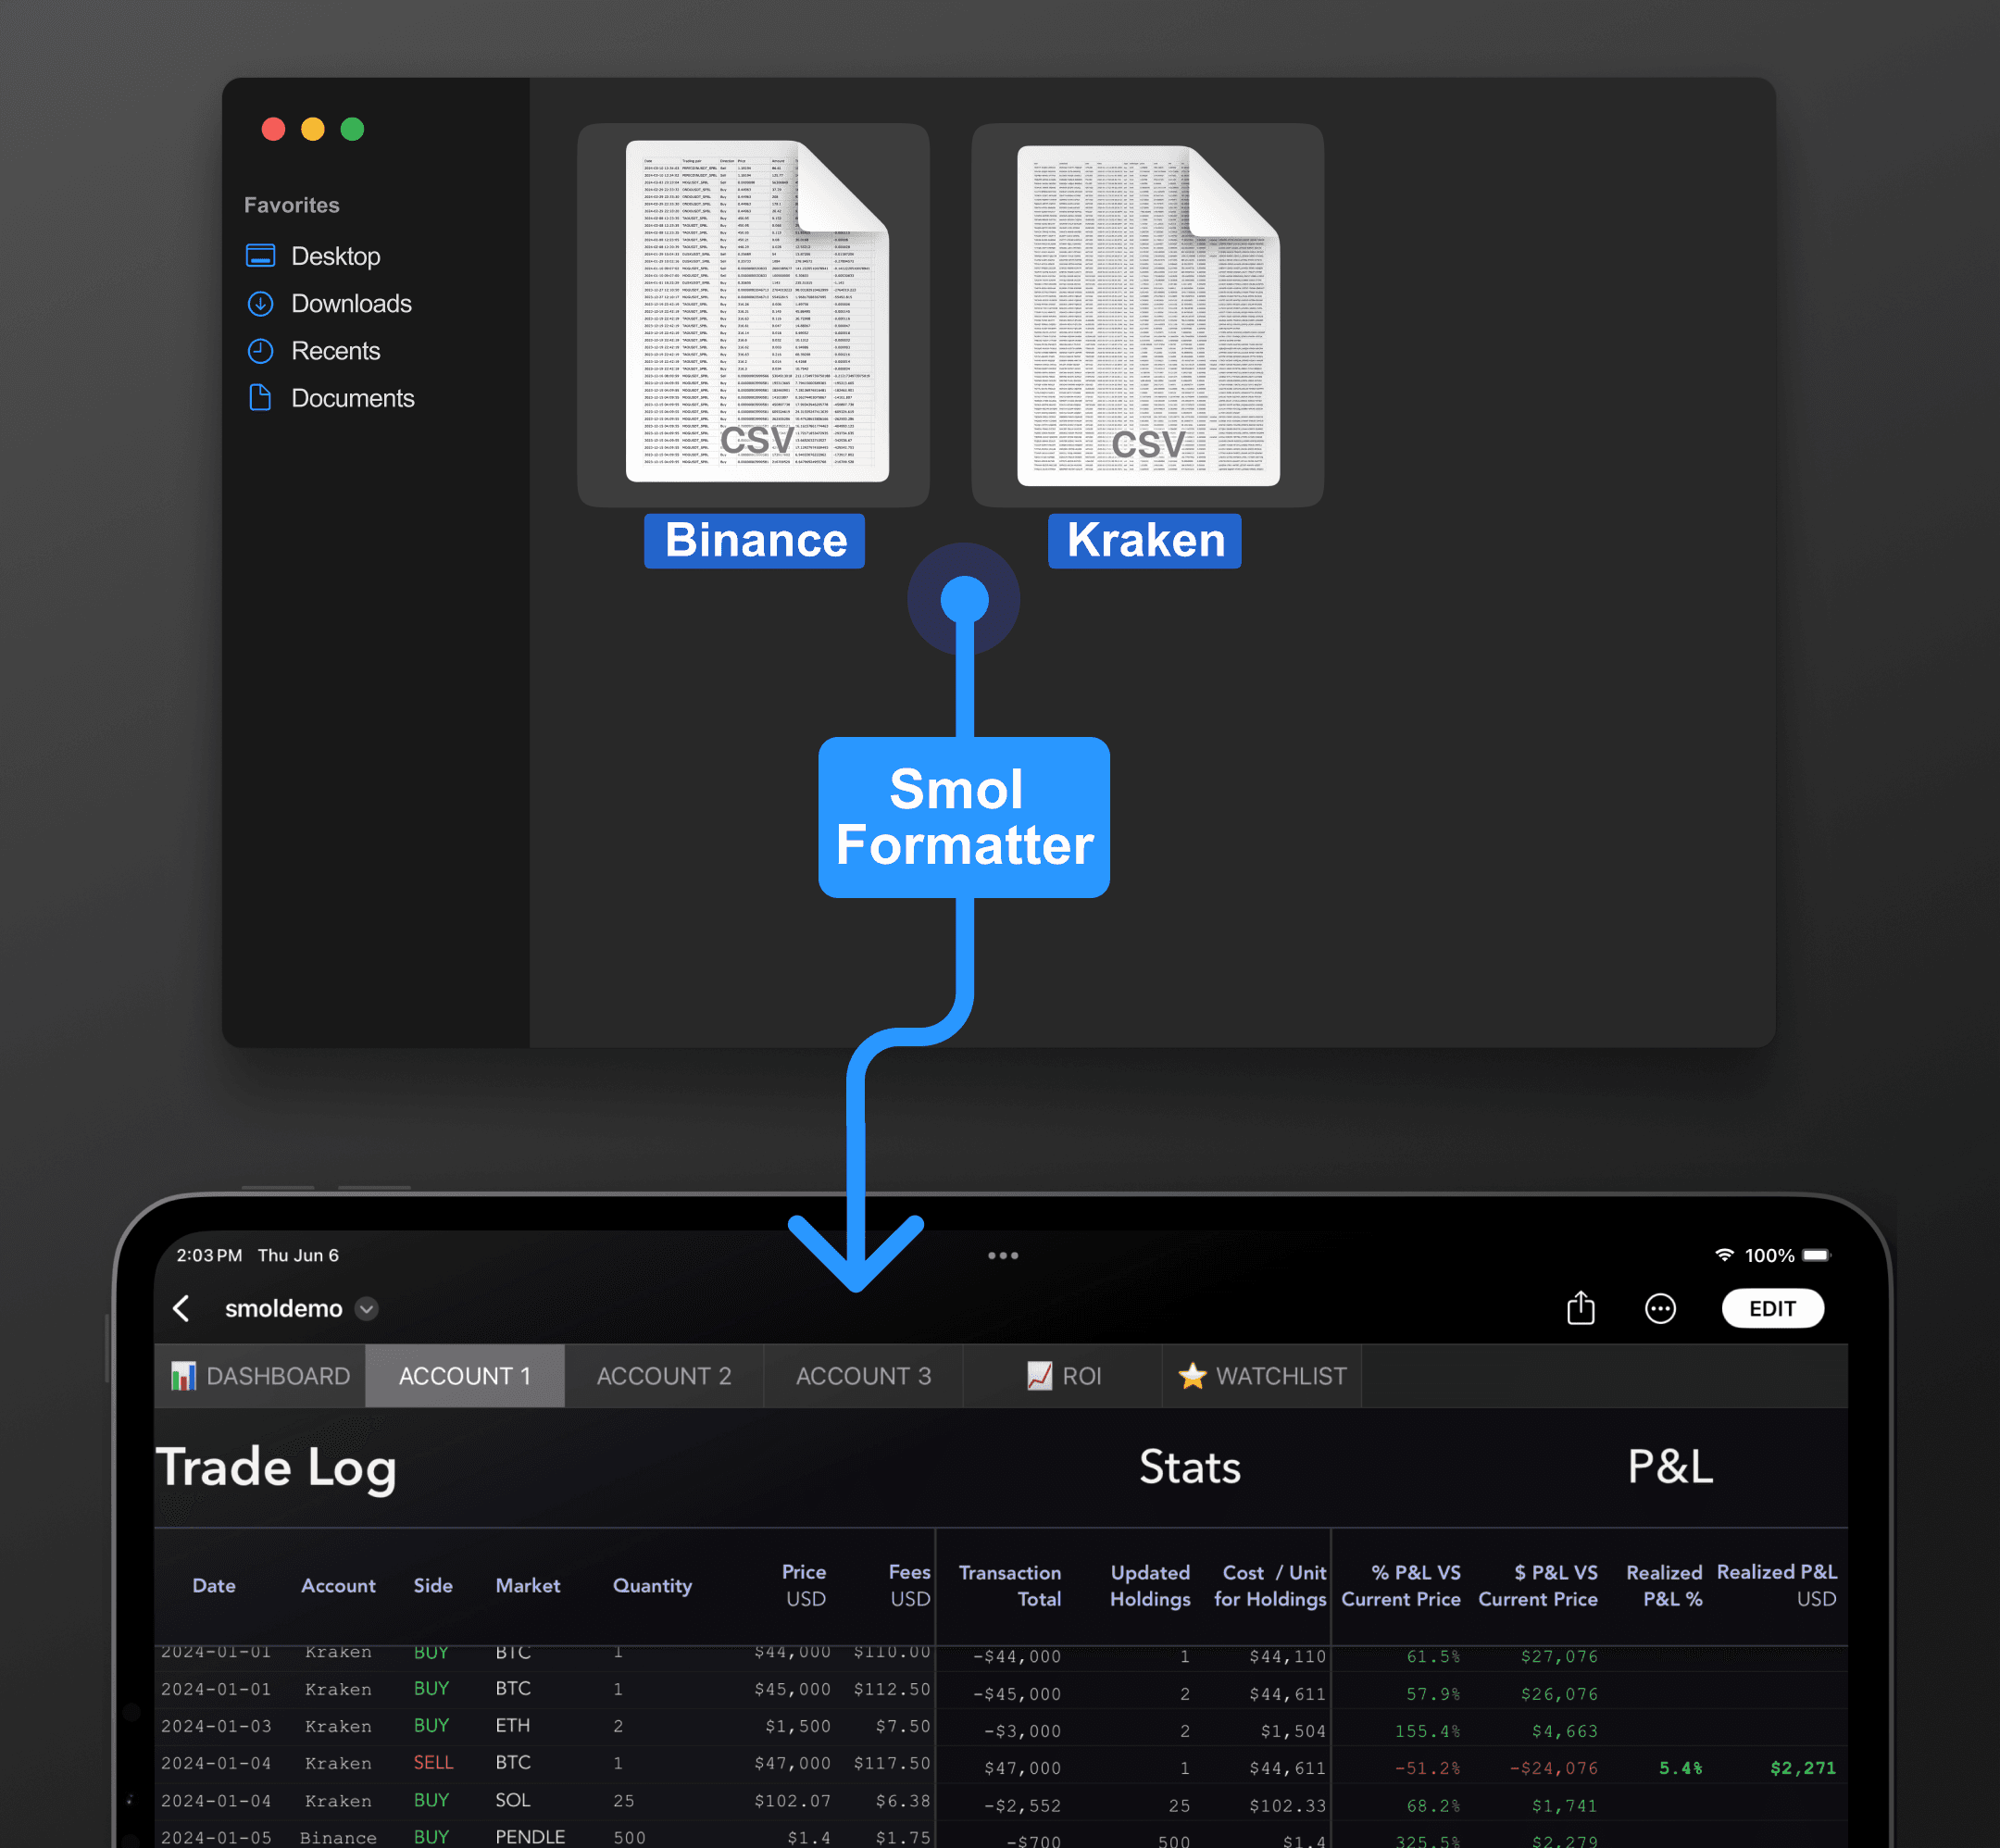Select the Fees USD column header

pyautogui.click(x=909, y=1585)
